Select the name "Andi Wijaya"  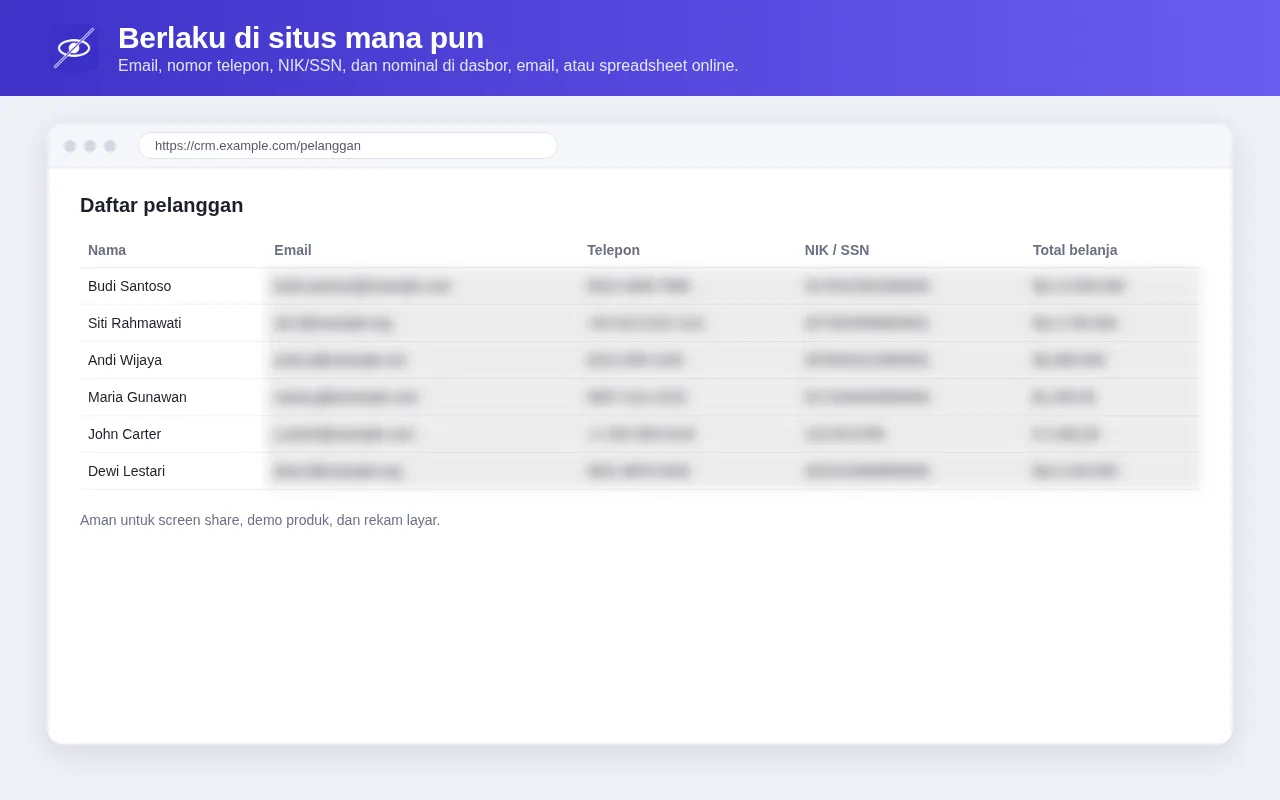tap(125, 360)
